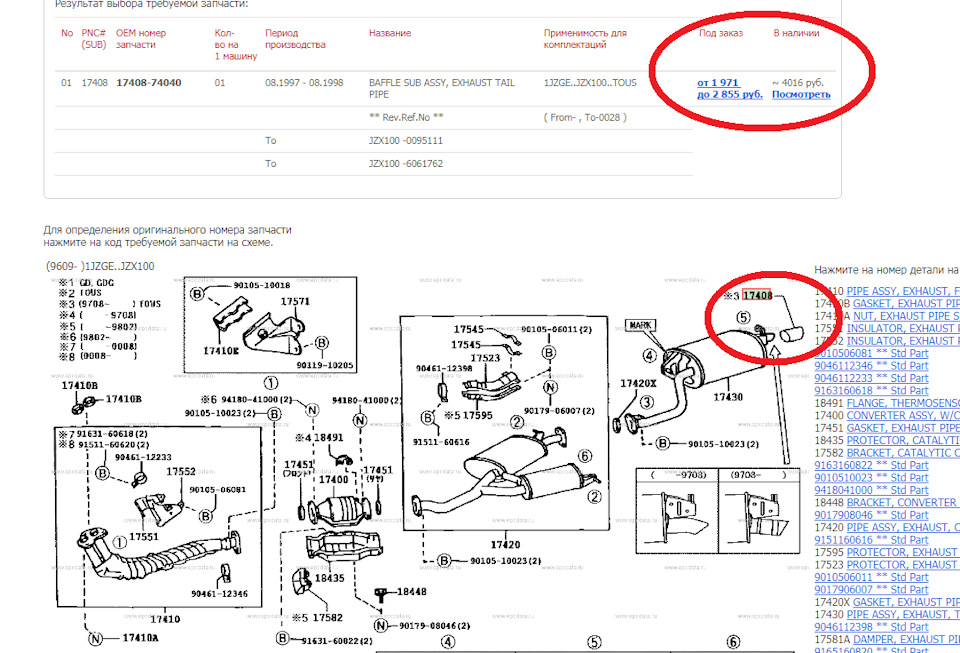This screenshot has height=653, width=960.
Task: Click part code 17420X on the diagram
Action: (x=638, y=384)
